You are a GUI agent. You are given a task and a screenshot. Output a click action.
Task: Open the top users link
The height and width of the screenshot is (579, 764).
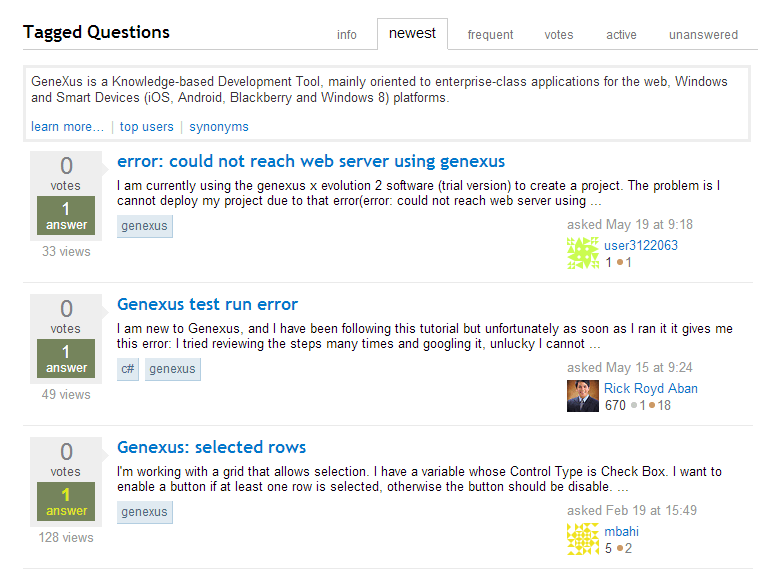(146, 127)
